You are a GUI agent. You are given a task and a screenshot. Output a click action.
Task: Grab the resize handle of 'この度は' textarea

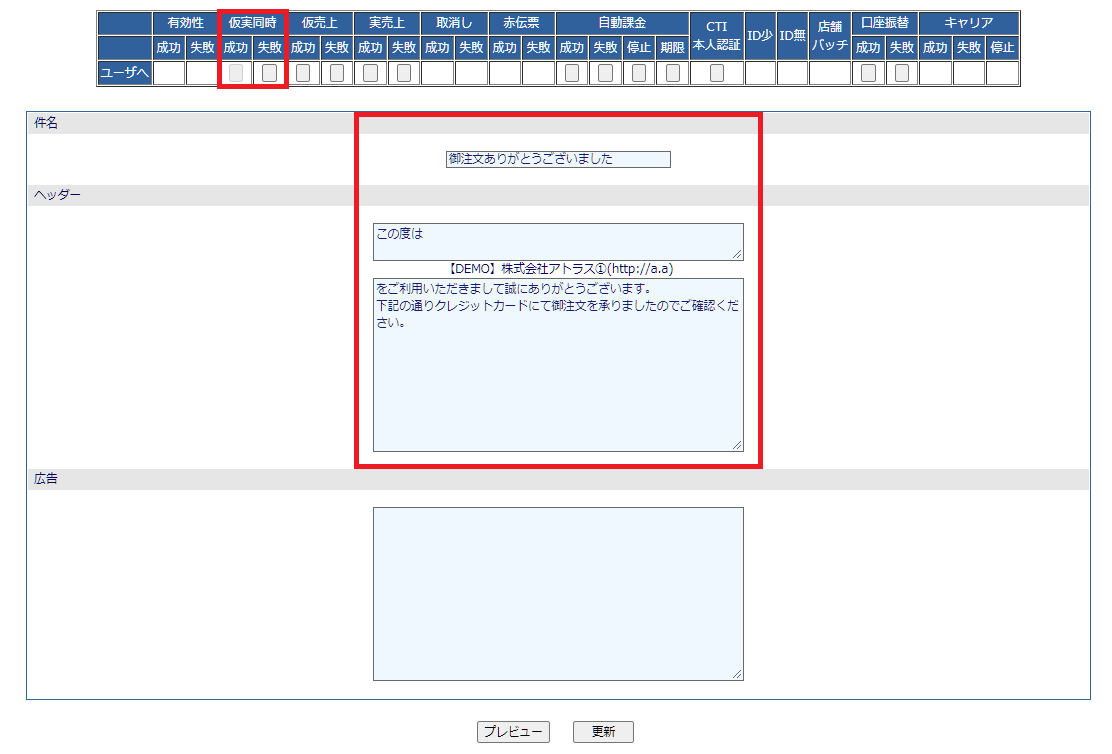point(738,254)
